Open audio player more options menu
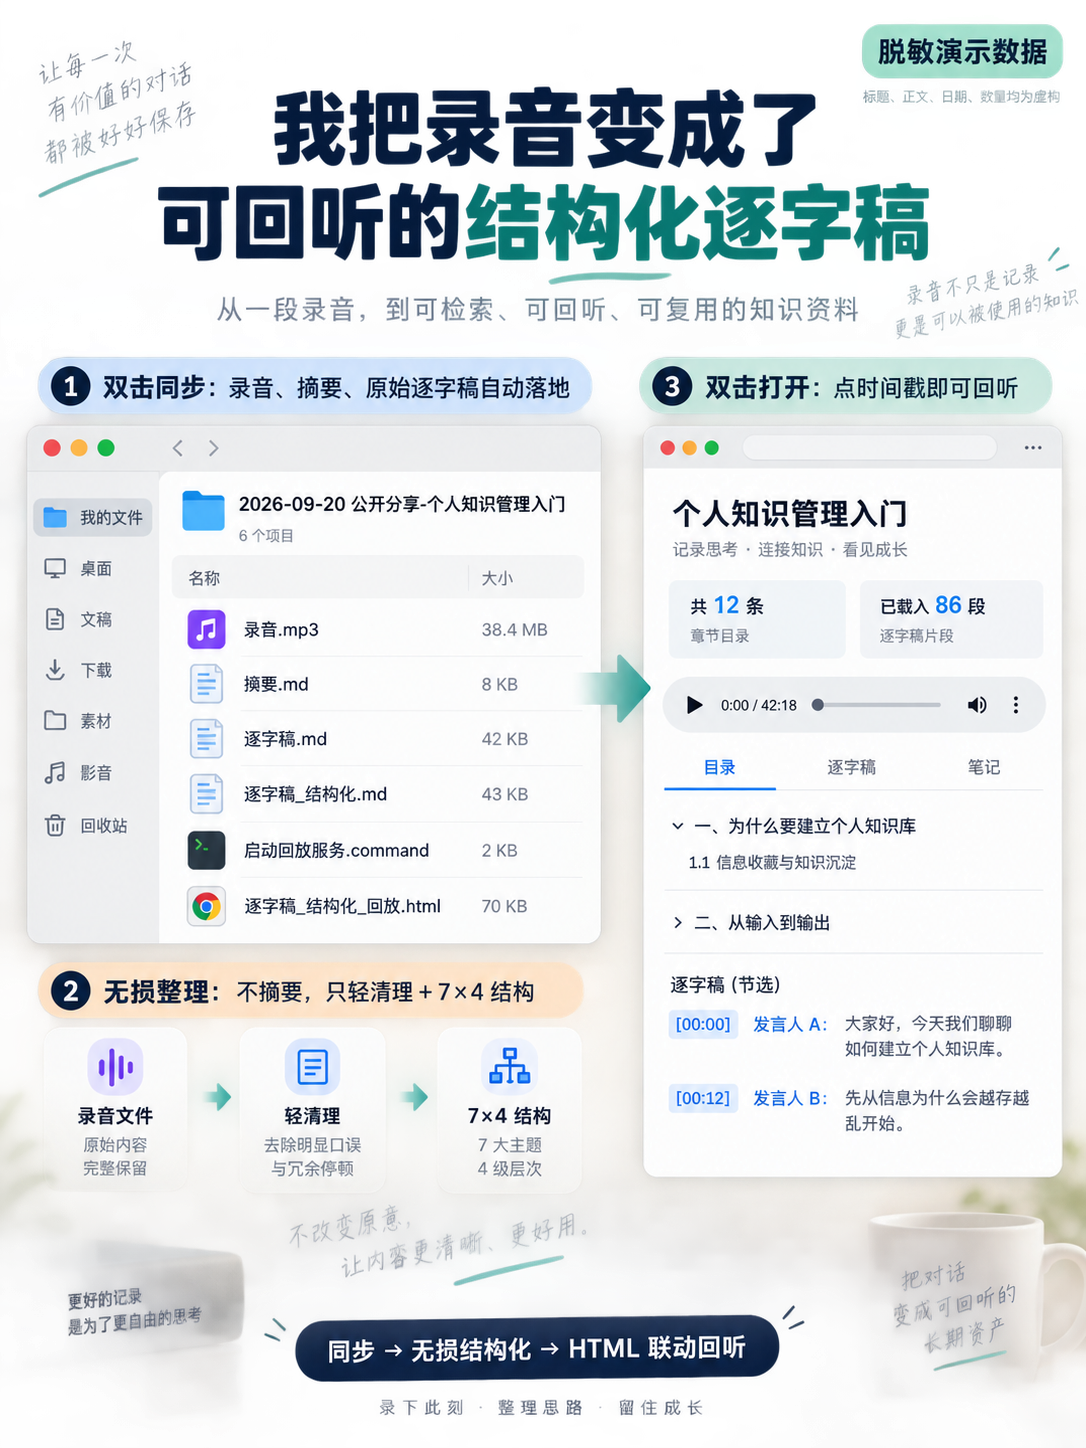 [1016, 705]
